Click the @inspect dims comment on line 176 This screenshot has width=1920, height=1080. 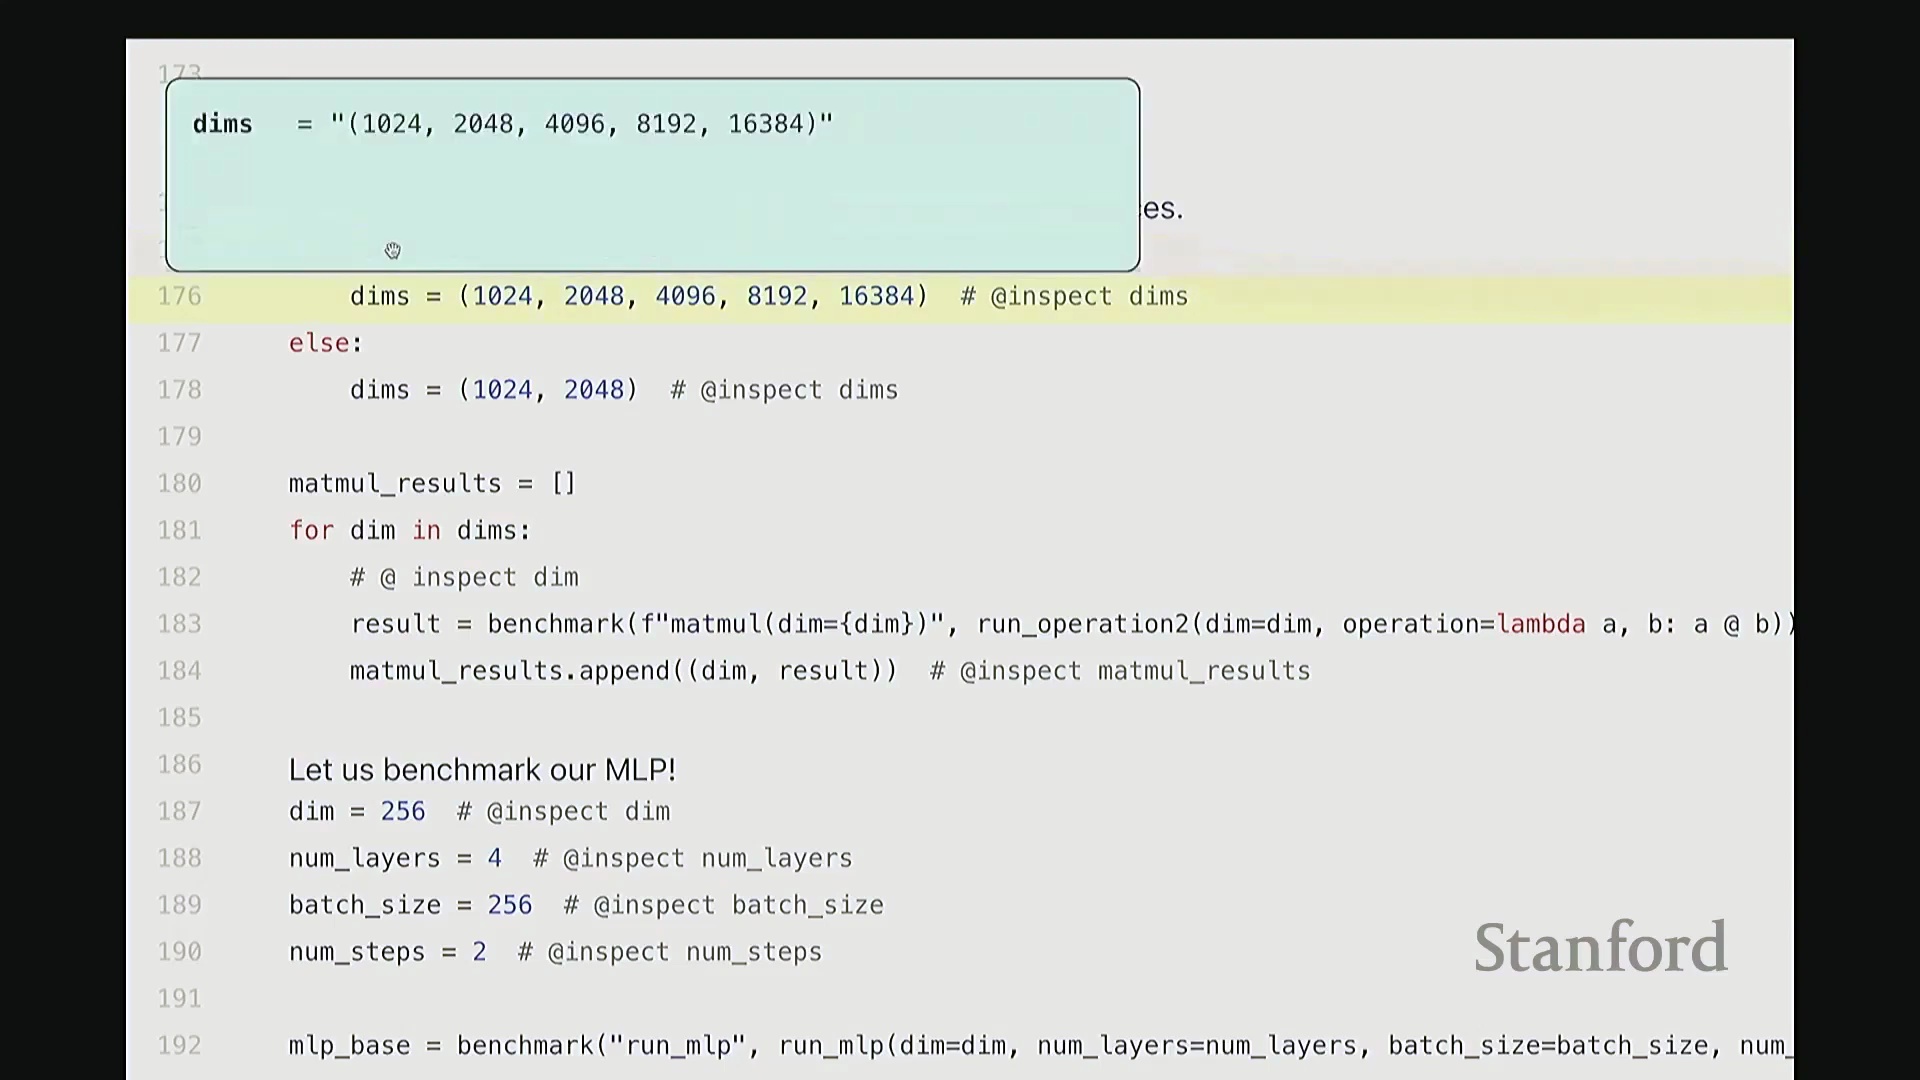[x=1075, y=297]
